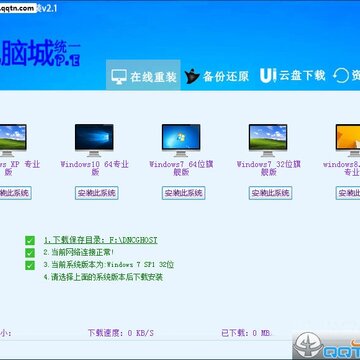Open the 云盘下载 tab

tap(292, 76)
